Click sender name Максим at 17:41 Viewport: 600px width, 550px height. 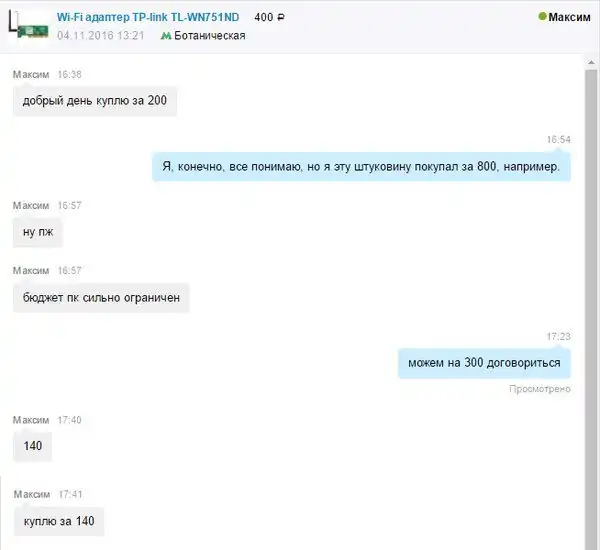coord(32,494)
